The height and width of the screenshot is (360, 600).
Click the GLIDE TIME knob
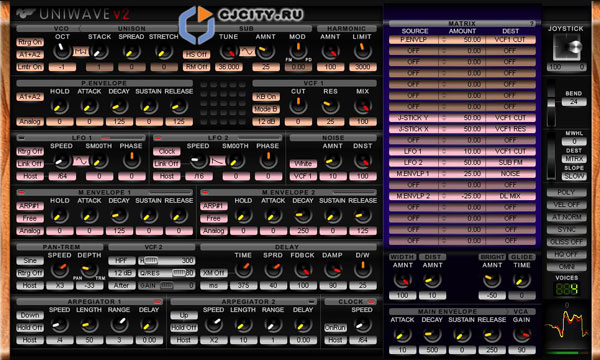click(x=522, y=280)
